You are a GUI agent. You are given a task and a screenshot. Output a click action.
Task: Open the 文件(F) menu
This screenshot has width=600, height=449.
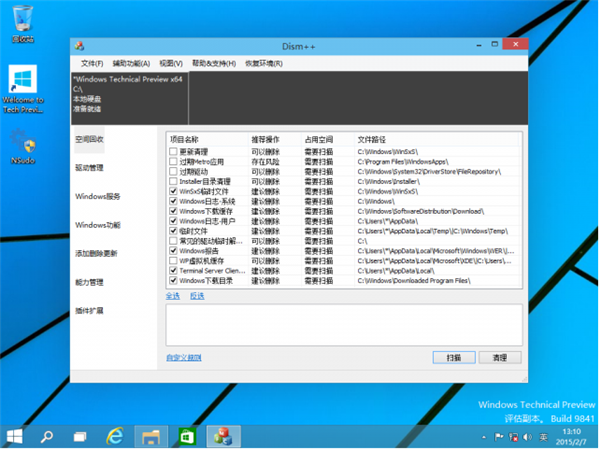pyautogui.click(x=92, y=64)
